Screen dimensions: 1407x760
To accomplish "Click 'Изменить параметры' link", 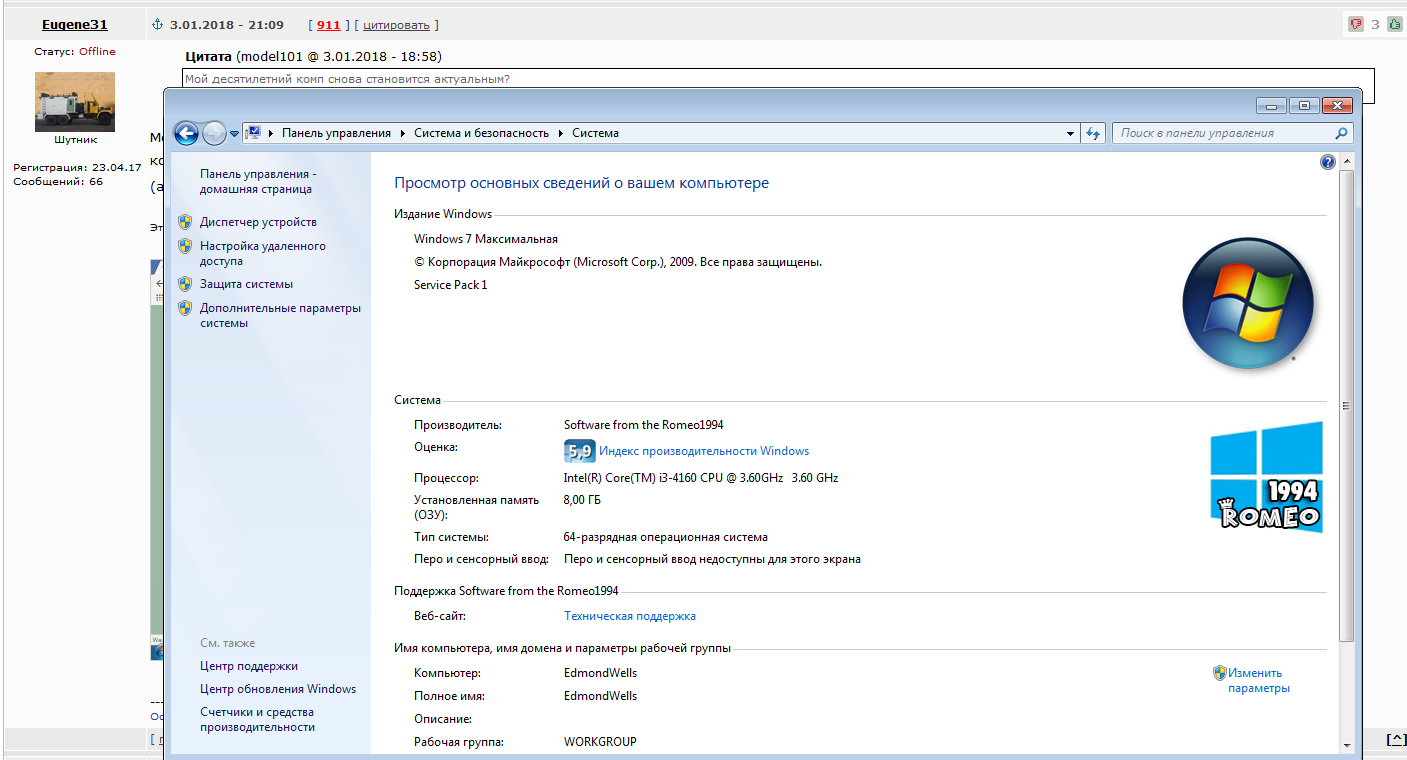I will coord(1259,680).
